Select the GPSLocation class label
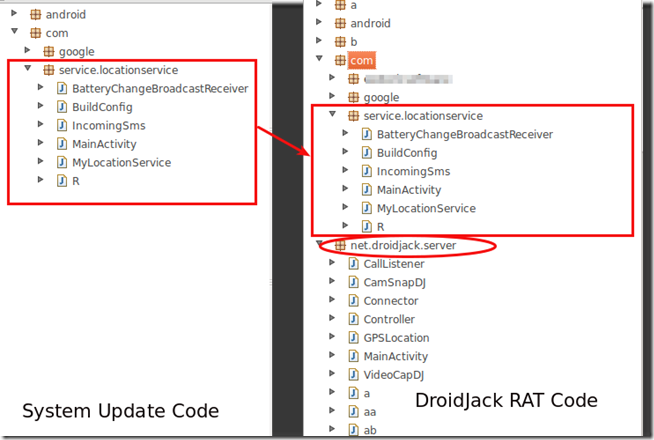 point(396,338)
